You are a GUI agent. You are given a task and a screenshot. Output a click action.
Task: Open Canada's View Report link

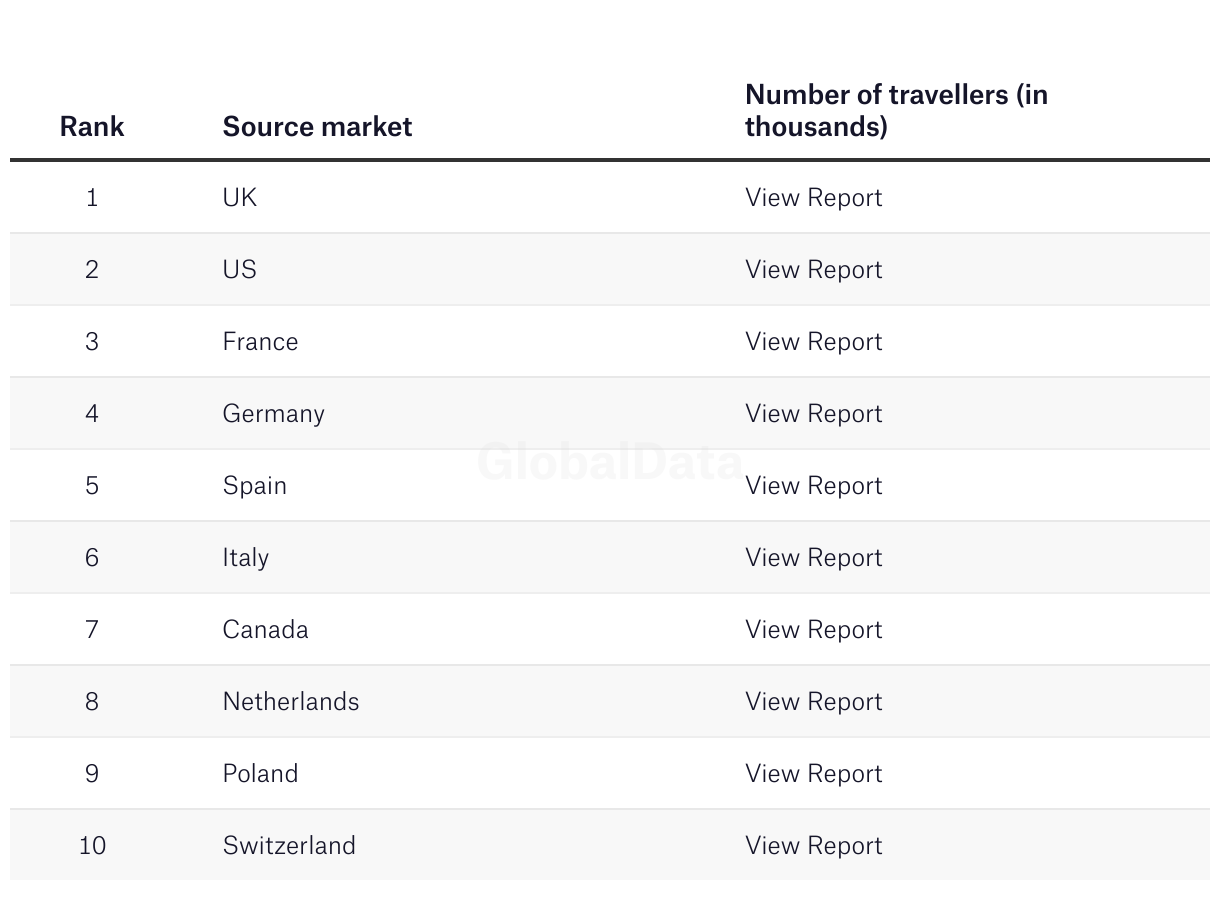[x=813, y=630]
